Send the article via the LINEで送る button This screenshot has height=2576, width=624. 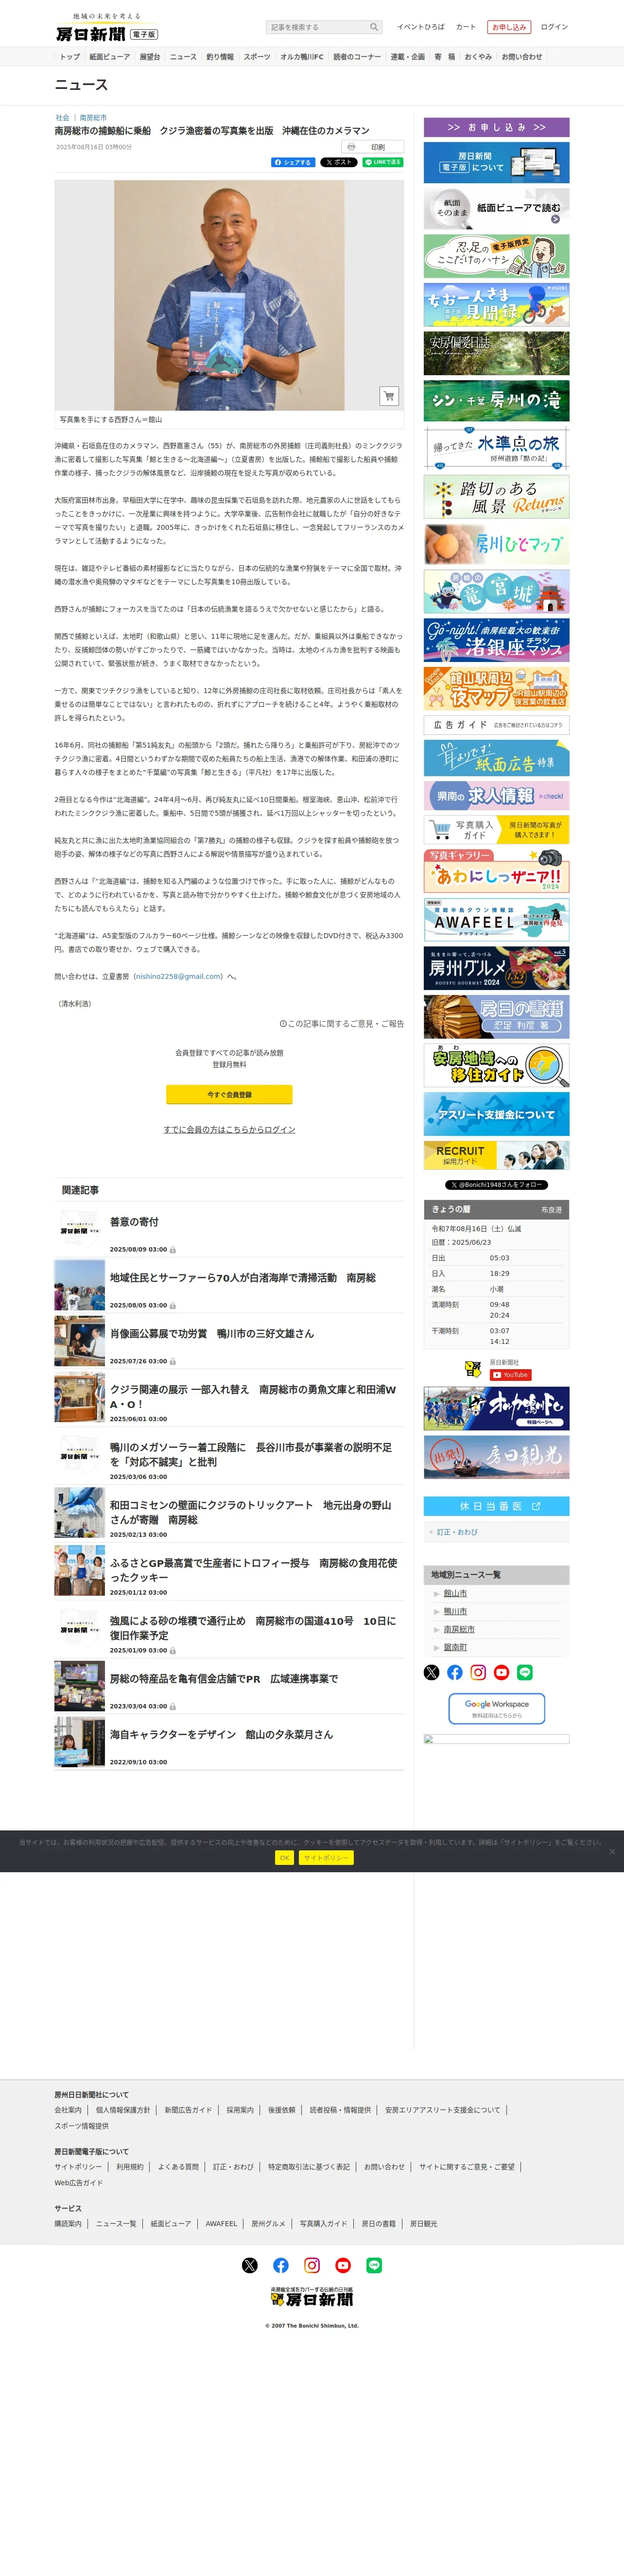click(x=383, y=162)
